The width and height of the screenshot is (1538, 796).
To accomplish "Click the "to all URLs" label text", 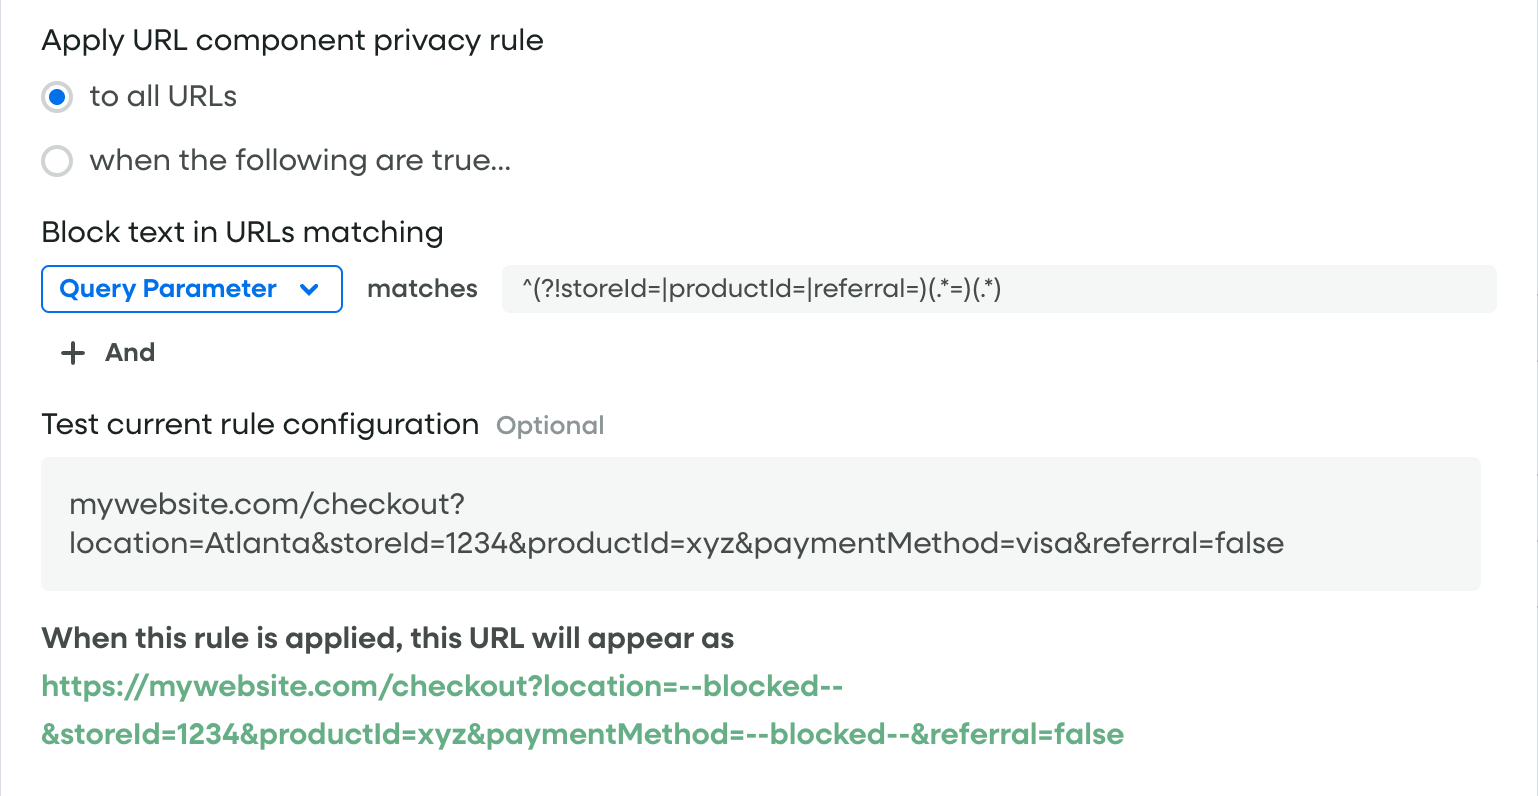I will [x=163, y=97].
